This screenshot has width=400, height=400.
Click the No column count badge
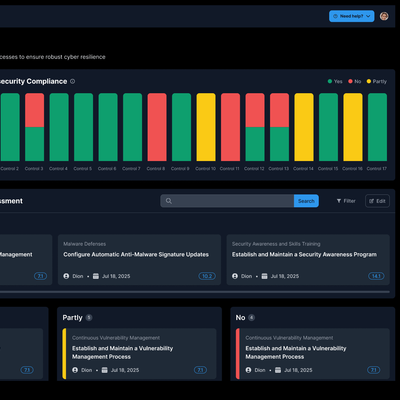(x=252, y=318)
